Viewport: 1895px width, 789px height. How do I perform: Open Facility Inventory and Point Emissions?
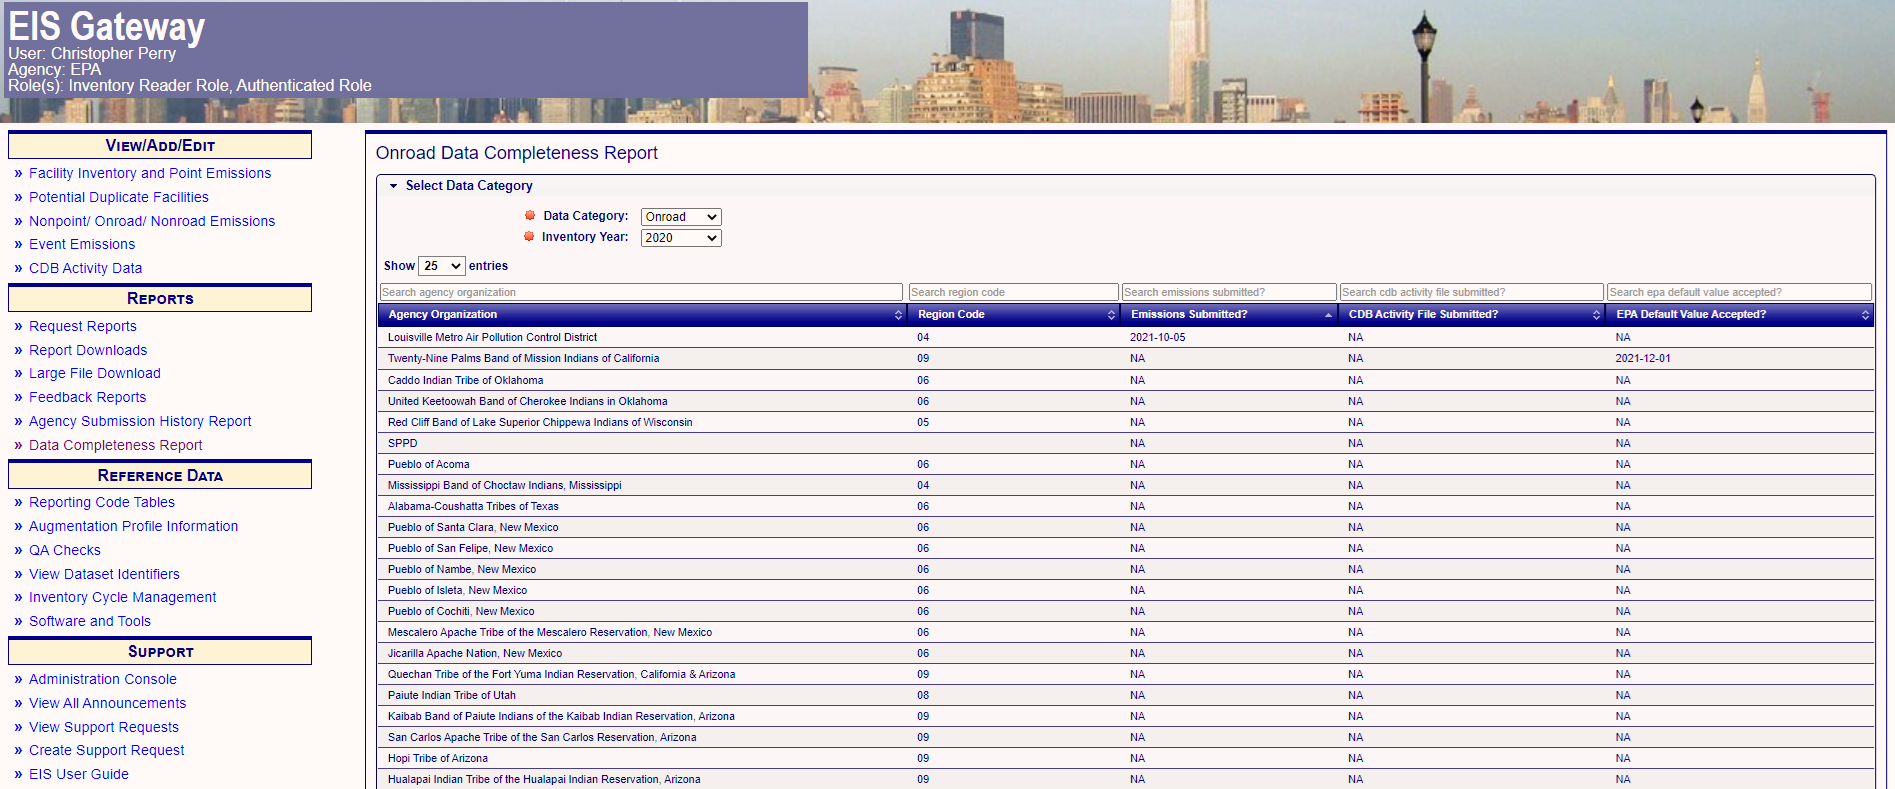tap(150, 173)
